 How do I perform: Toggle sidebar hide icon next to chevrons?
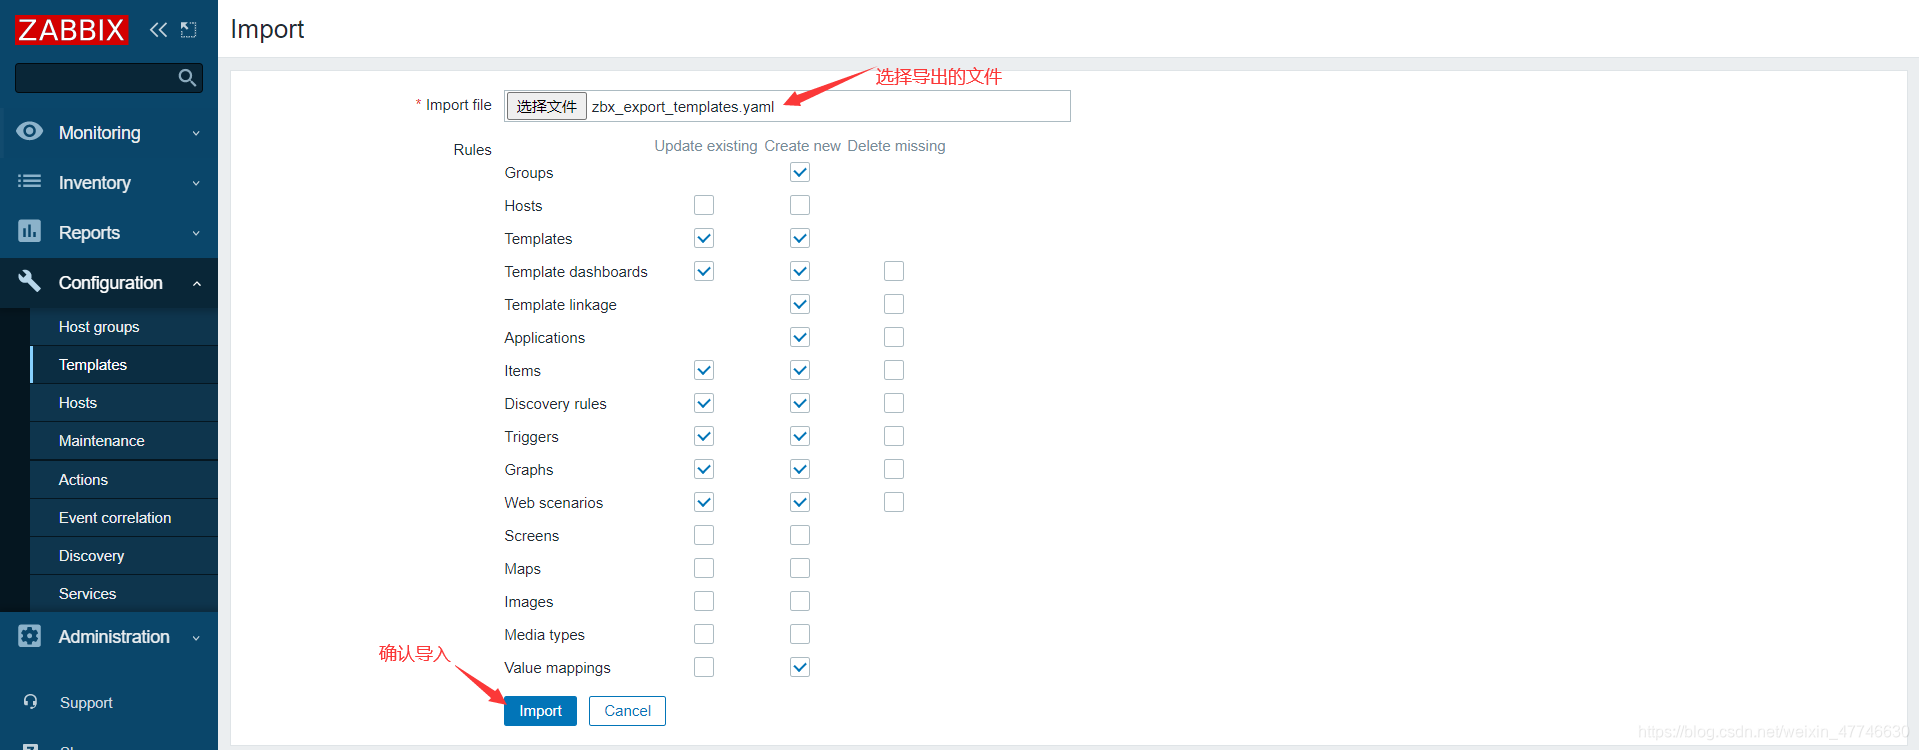[188, 30]
